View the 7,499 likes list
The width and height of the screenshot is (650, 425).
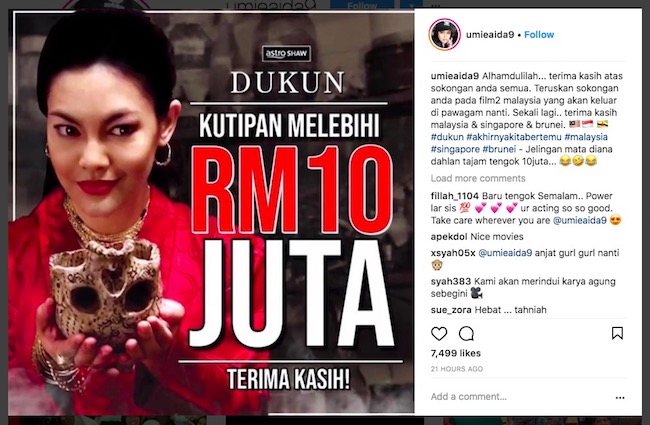(456, 353)
